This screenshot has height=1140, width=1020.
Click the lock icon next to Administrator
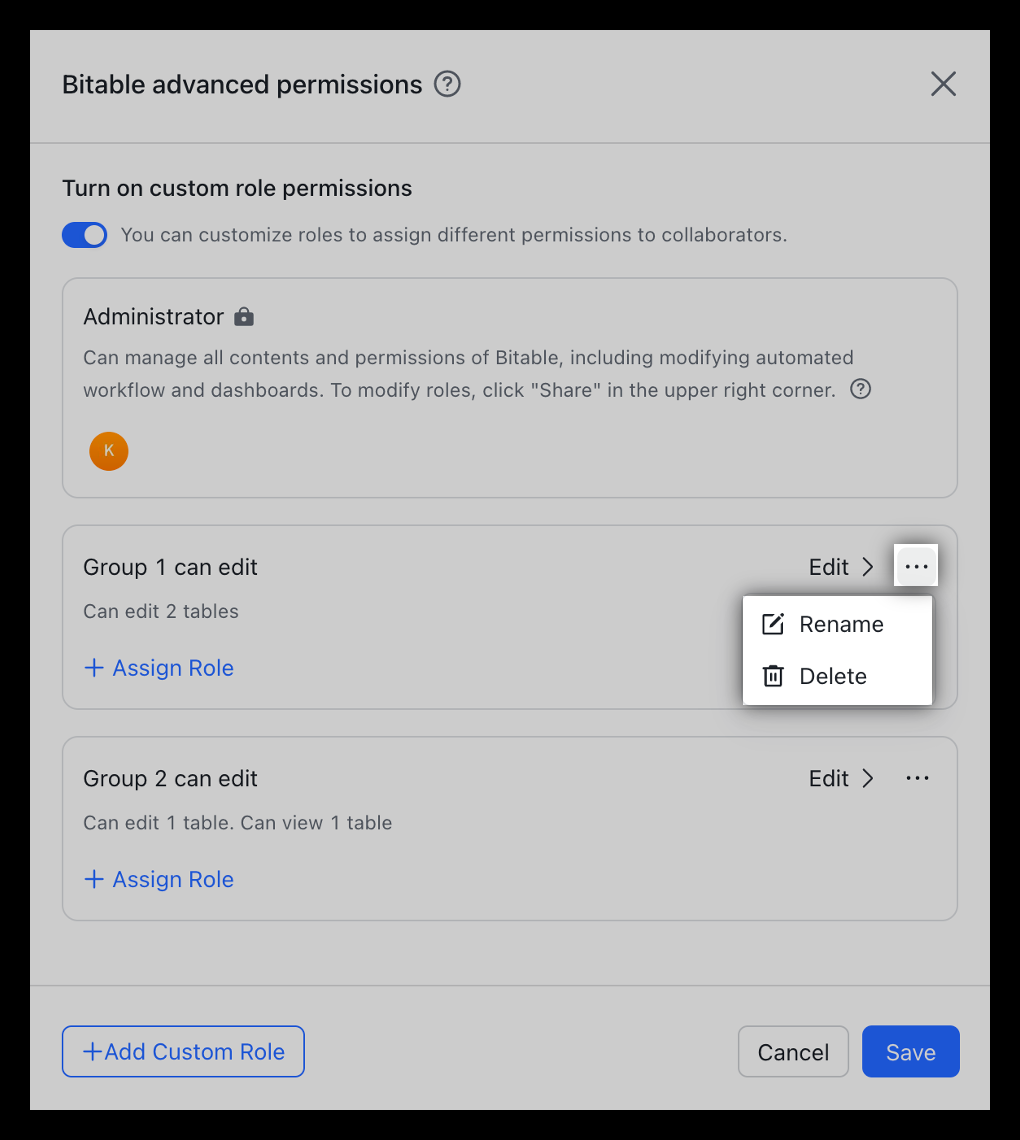[244, 317]
